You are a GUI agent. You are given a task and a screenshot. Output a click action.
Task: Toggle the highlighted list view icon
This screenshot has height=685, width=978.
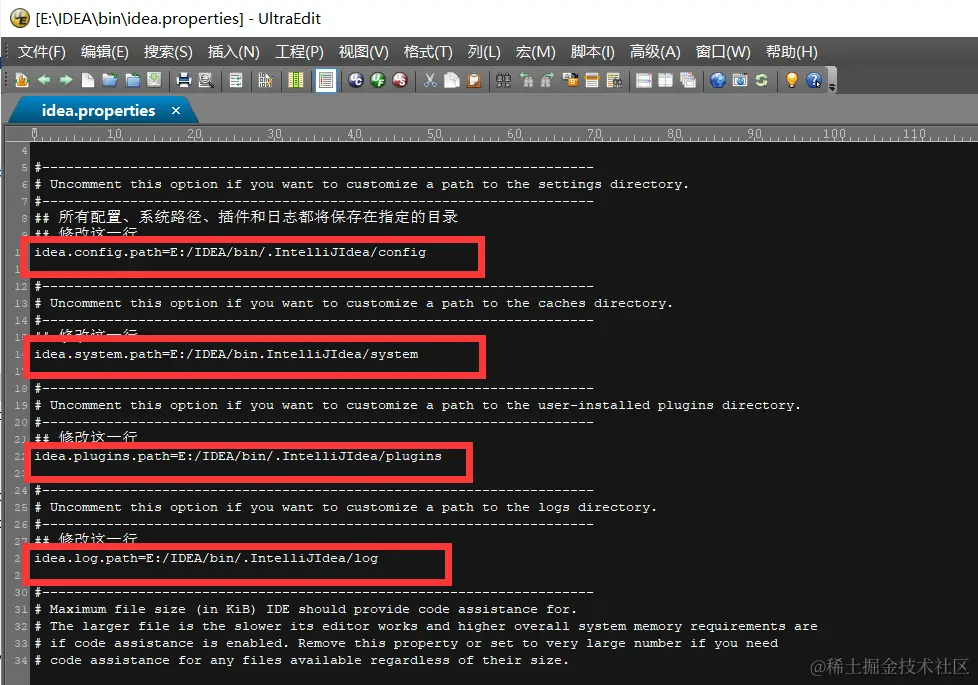tap(326, 80)
